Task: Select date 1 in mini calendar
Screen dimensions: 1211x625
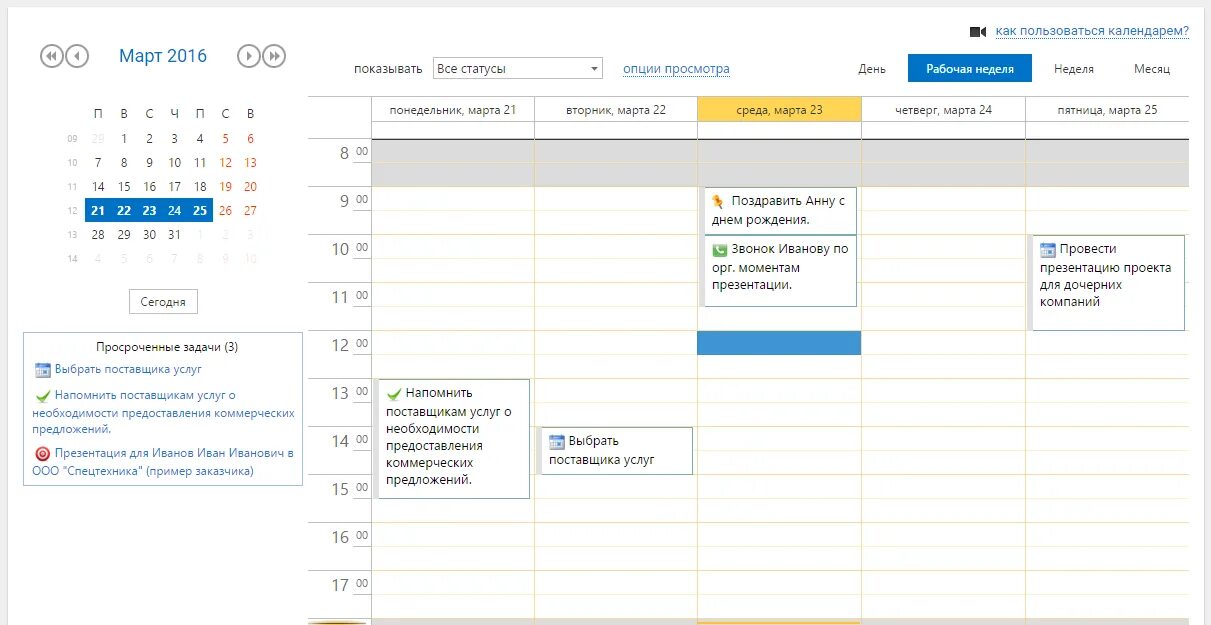Action: (124, 139)
